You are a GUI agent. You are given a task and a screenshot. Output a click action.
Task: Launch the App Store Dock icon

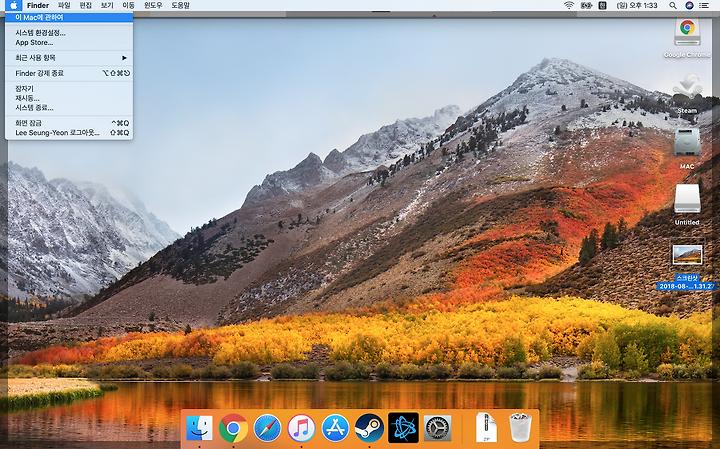pos(335,428)
